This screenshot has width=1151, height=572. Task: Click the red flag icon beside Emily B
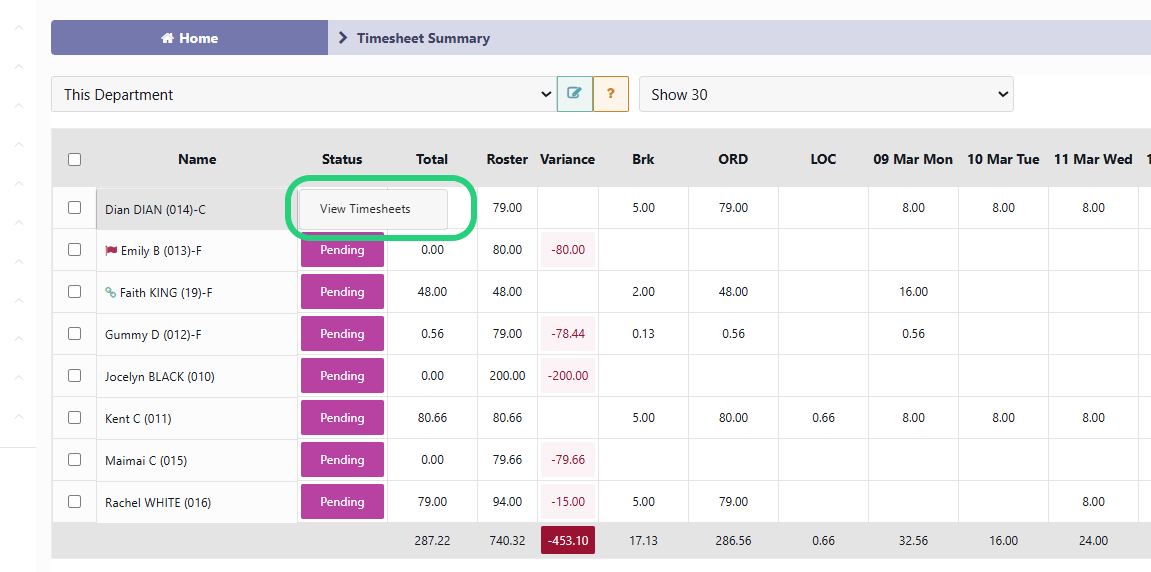111,250
